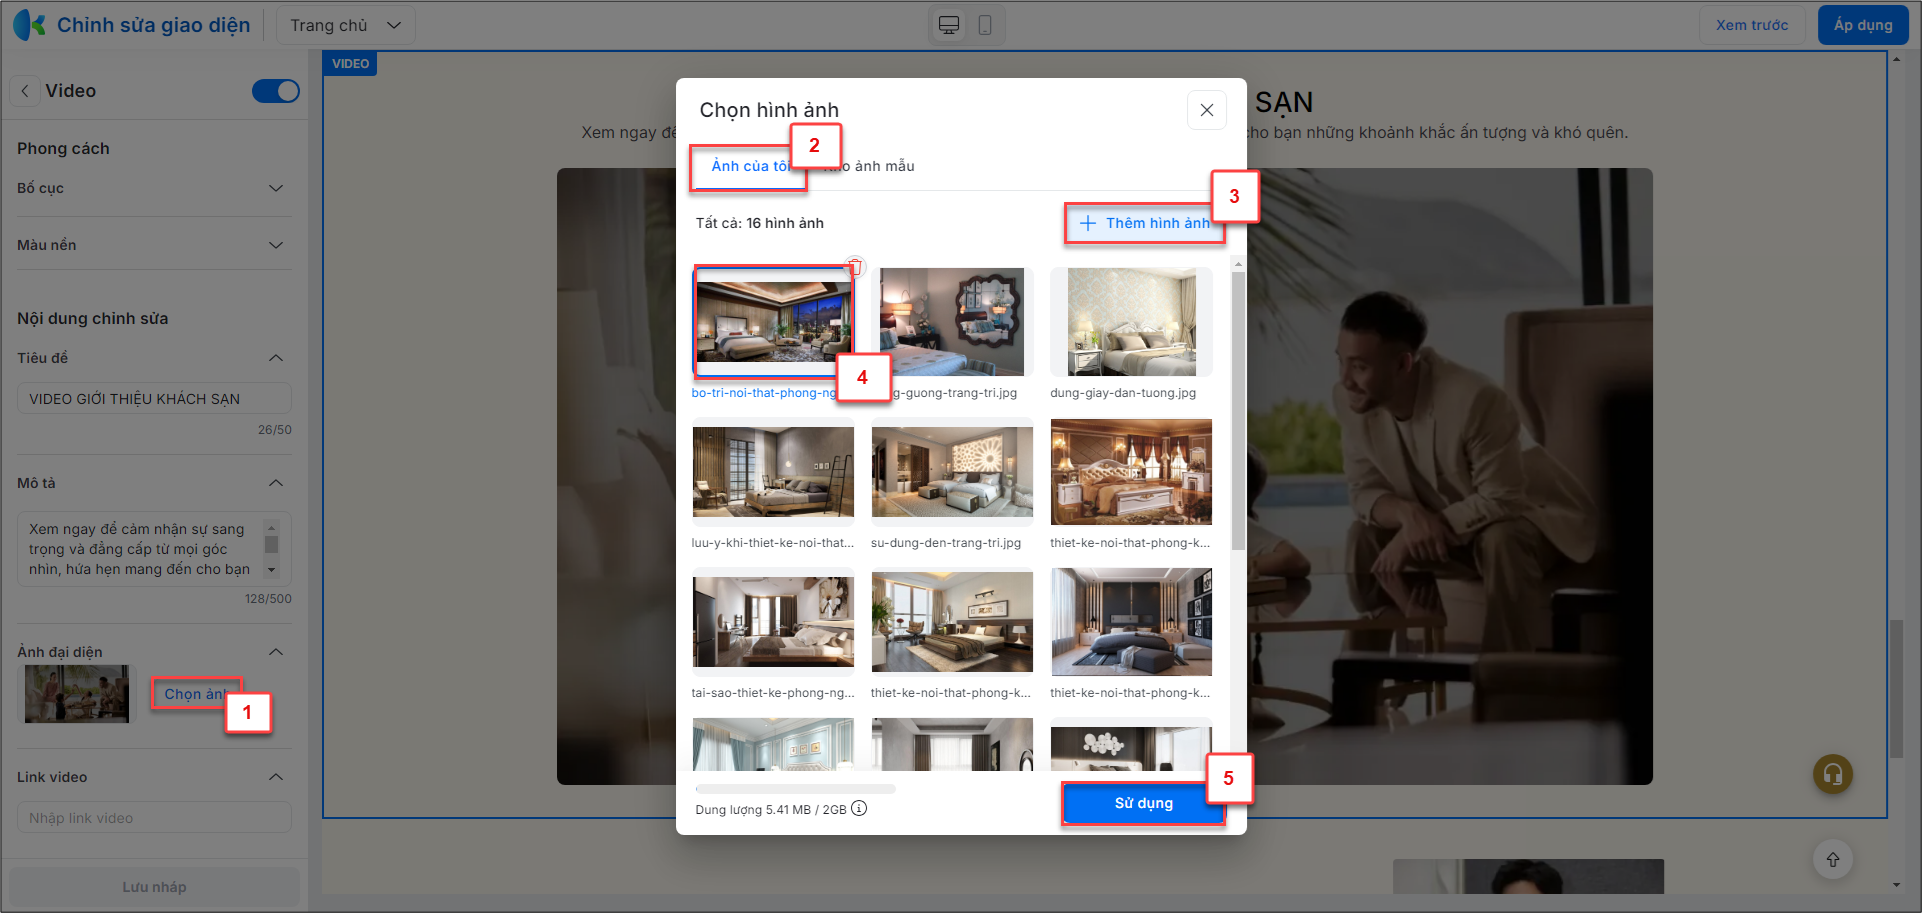This screenshot has width=1922, height=913.
Task: Select bo-tri-noi-that-phong-ngu thumbnail
Action: [x=773, y=321]
